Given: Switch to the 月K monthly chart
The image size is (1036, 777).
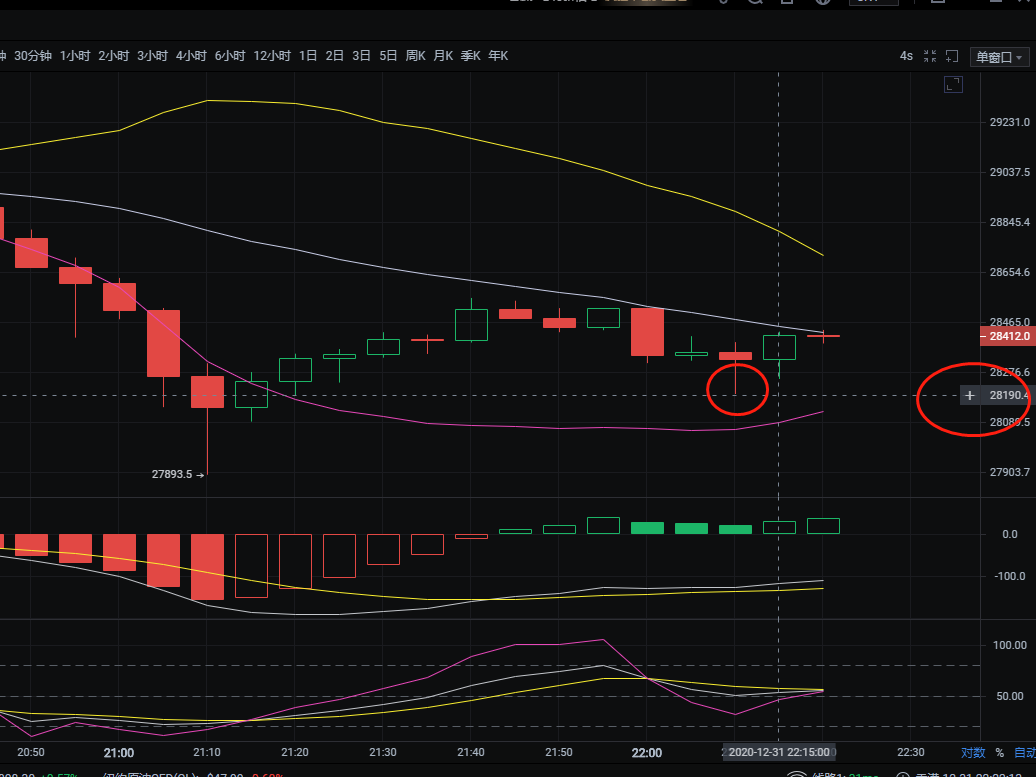Looking at the screenshot, I should 443,56.
